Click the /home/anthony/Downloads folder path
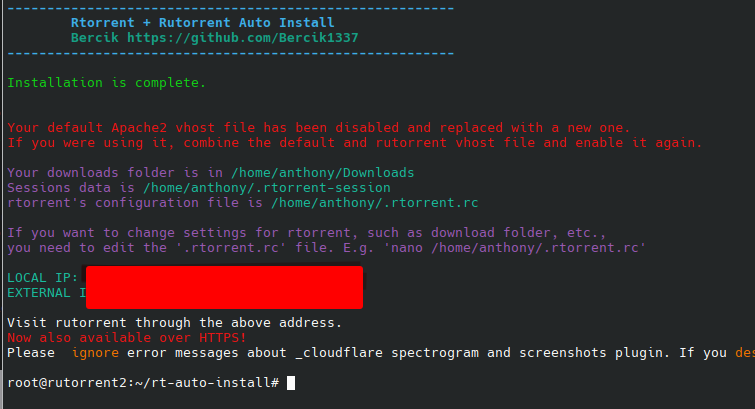 click(325, 173)
